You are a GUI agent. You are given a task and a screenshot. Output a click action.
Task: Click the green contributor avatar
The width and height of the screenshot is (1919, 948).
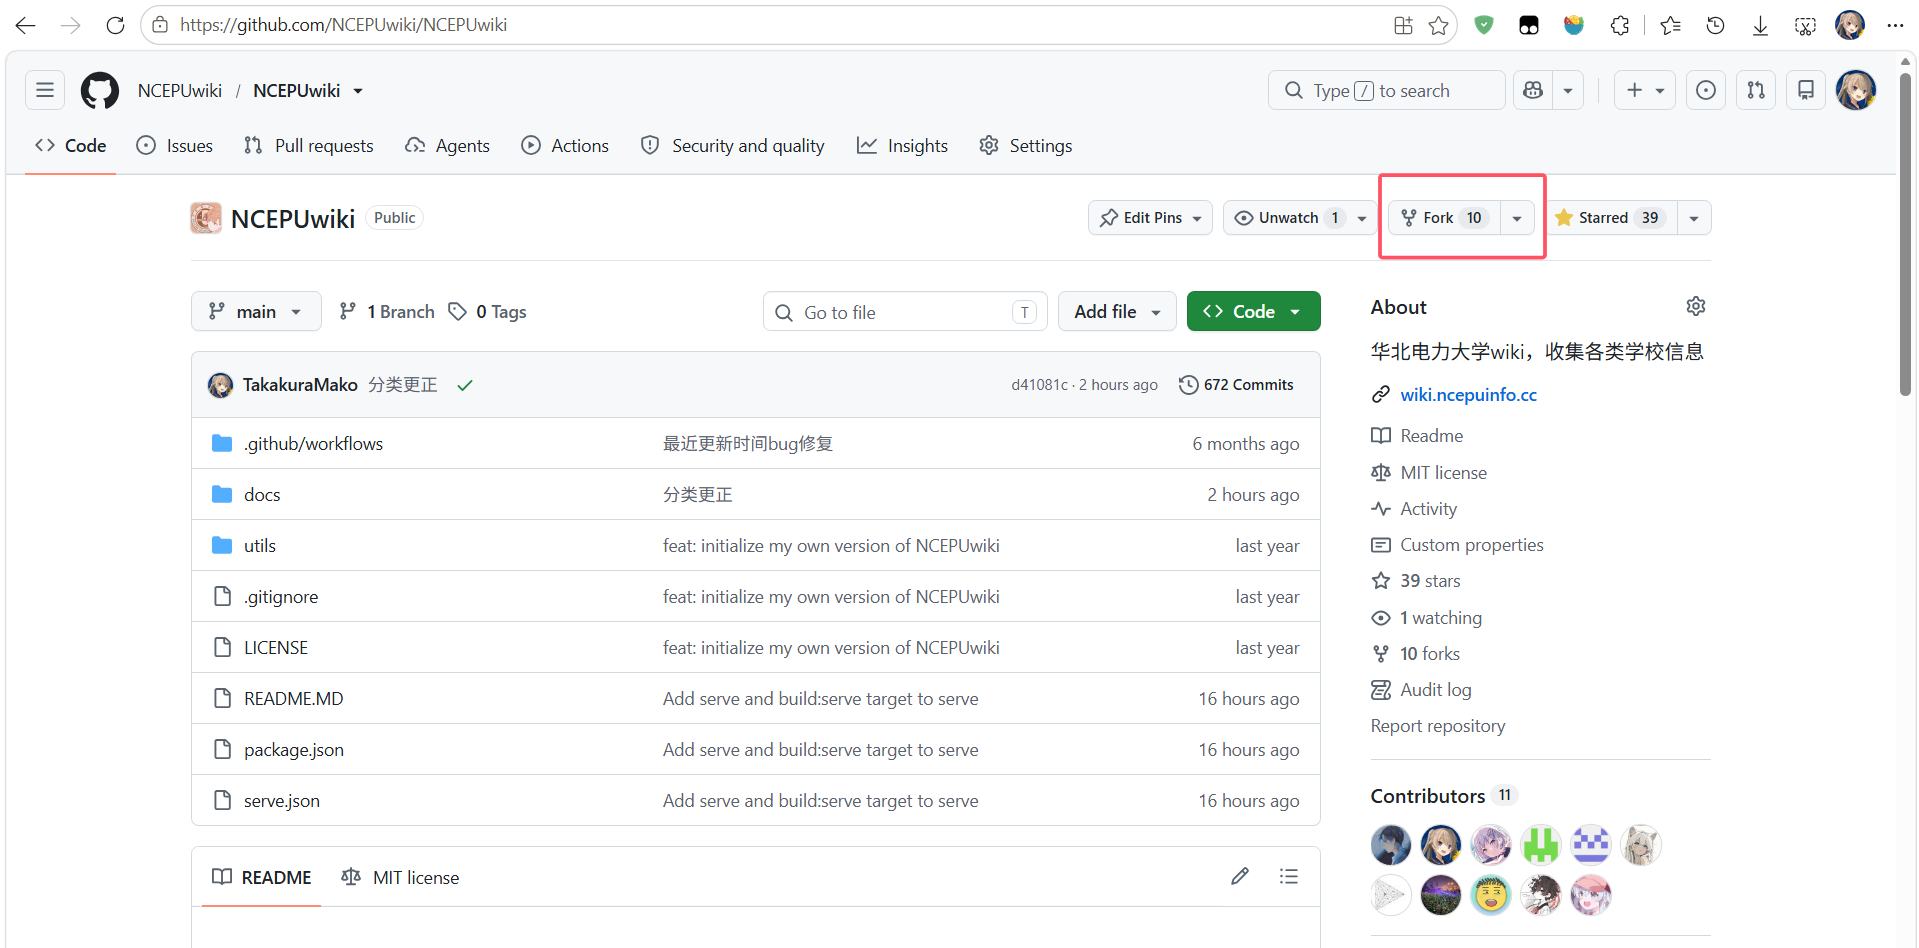pyautogui.click(x=1541, y=845)
